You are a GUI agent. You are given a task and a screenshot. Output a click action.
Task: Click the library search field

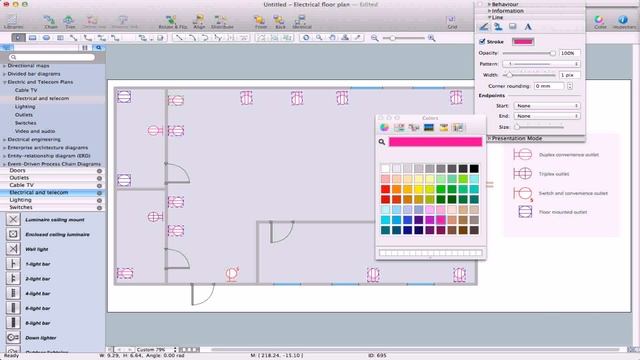(52, 57)
